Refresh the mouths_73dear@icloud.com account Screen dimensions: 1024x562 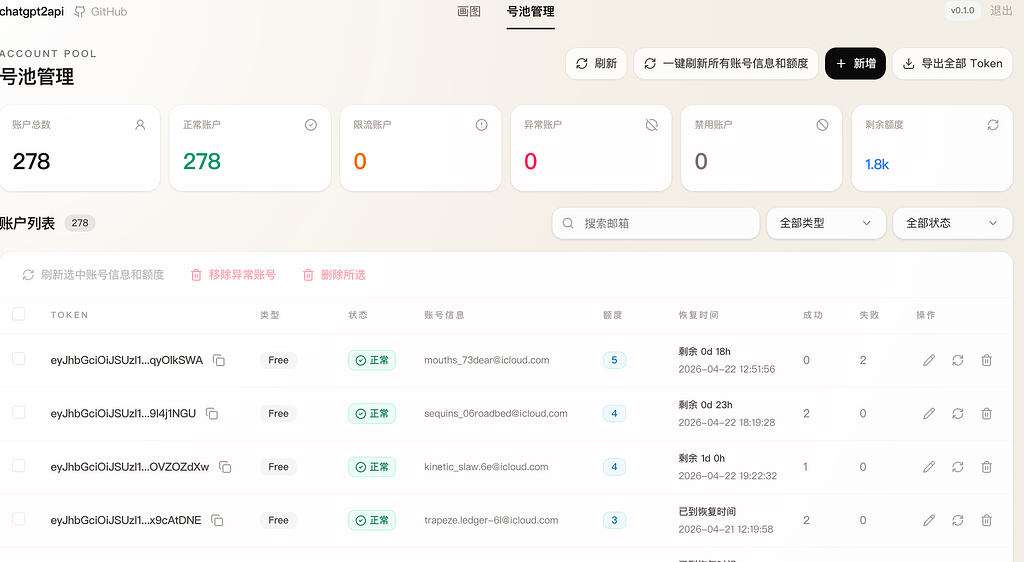957,360
